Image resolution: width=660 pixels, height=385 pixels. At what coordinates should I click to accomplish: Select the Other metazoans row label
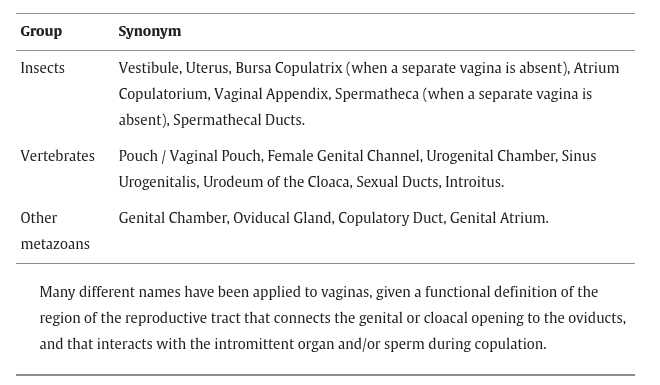pyautogui.click(x=55, y=231)
